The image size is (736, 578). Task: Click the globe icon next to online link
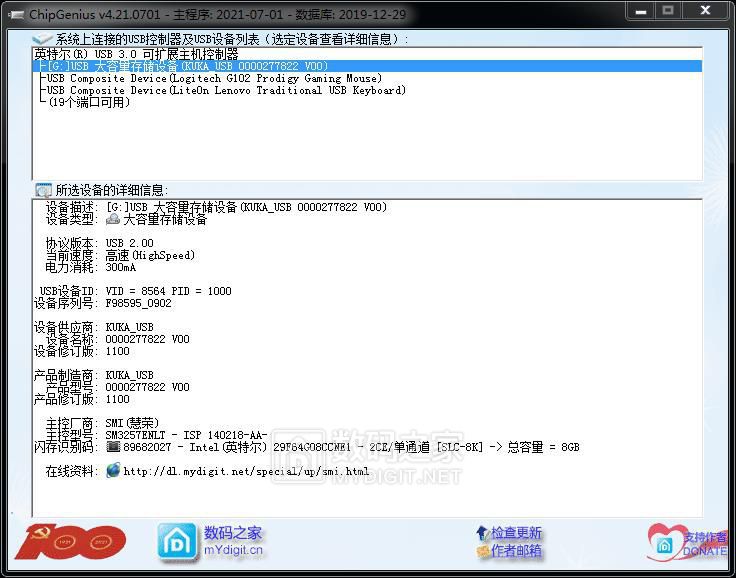point(113,470)
